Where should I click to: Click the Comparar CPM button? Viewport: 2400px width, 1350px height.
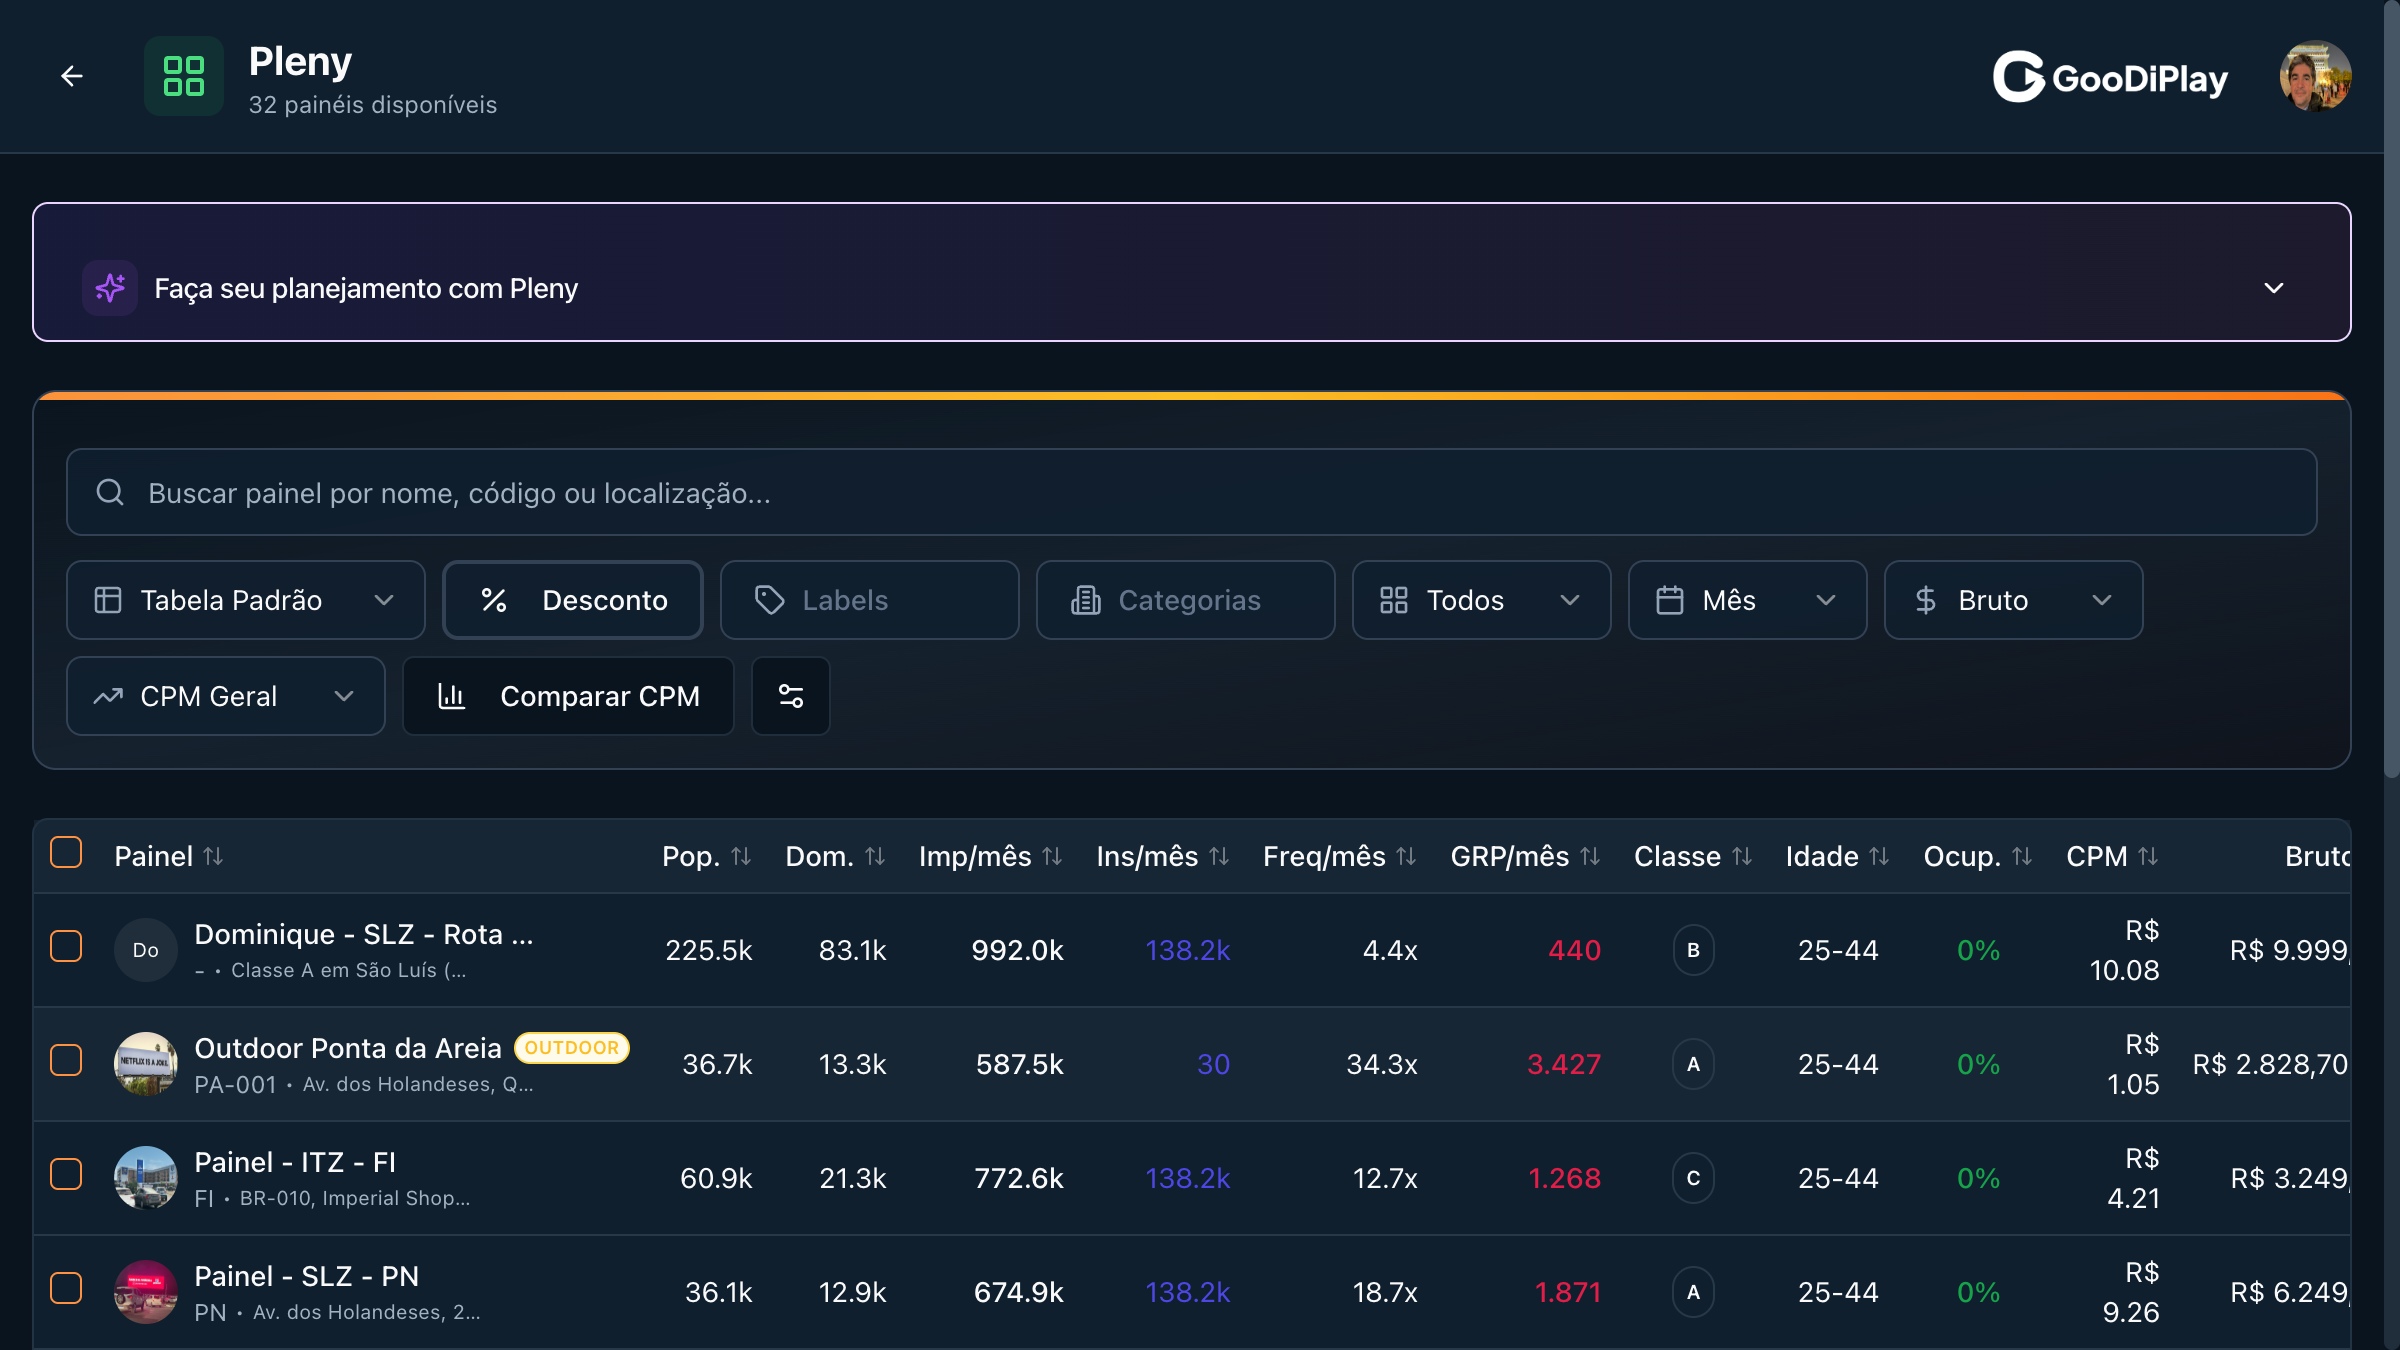point(568,696)
